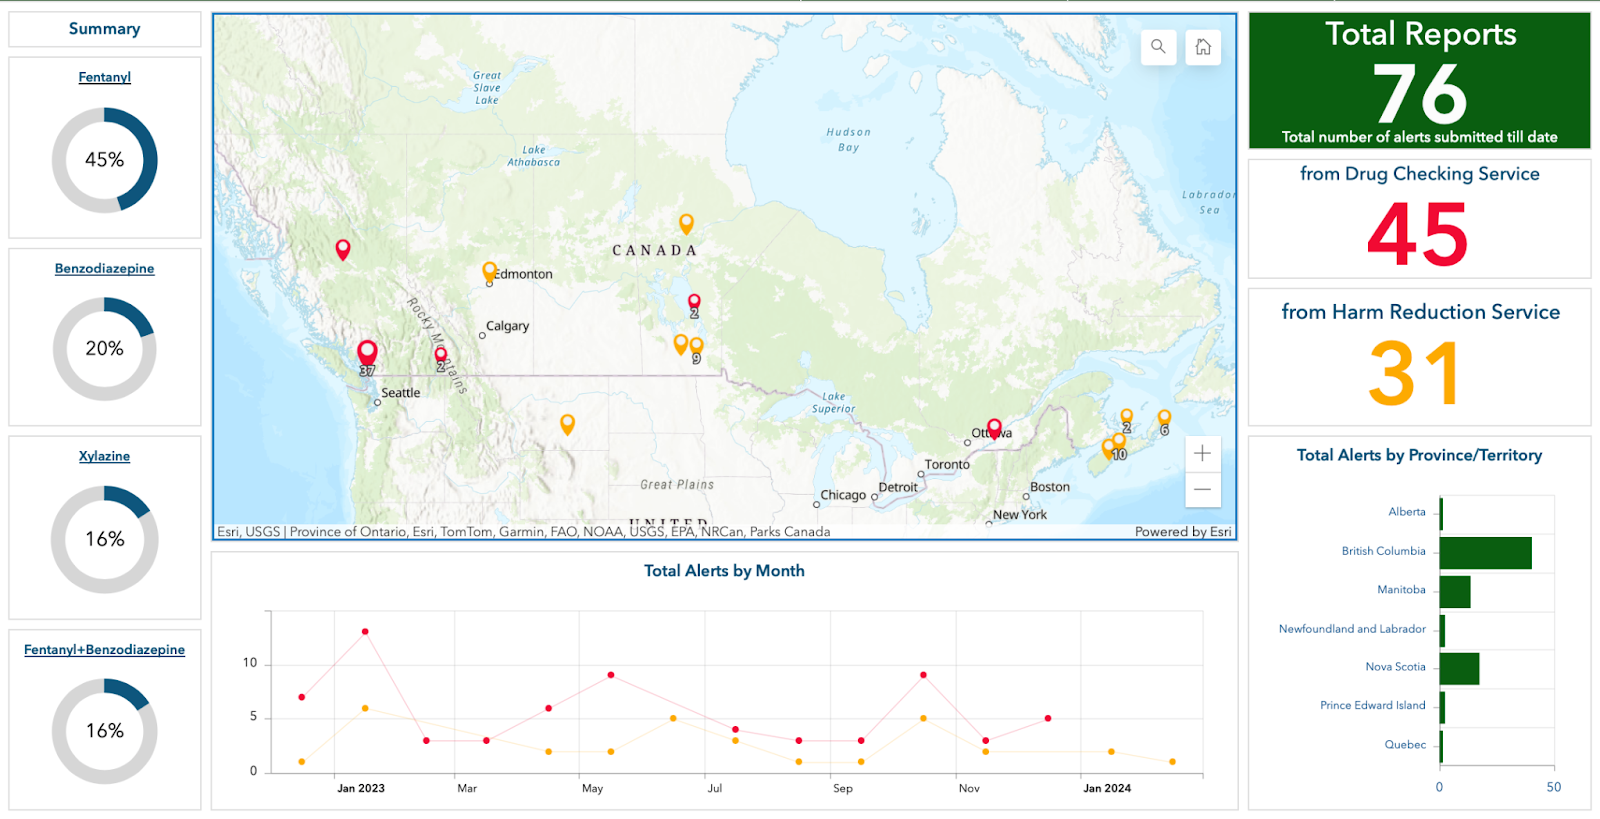Open the Benzodiazepine link
This screenshot has width=1600, height=819.
105,269
